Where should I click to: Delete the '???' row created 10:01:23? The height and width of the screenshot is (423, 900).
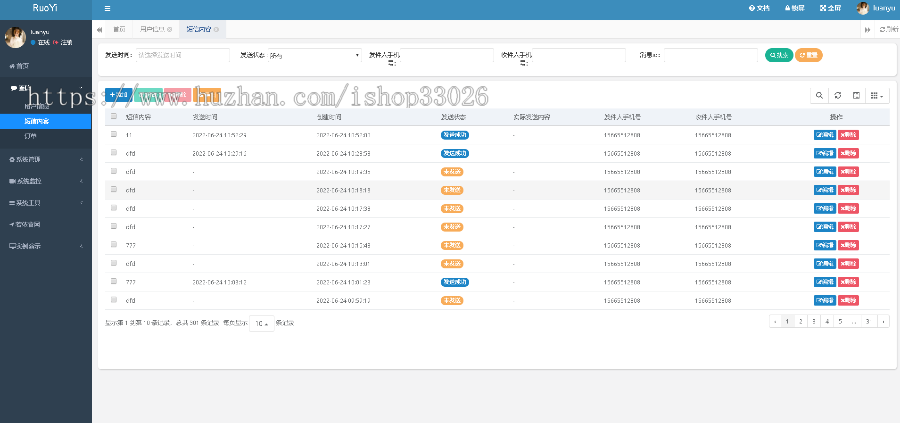[848, 282]
